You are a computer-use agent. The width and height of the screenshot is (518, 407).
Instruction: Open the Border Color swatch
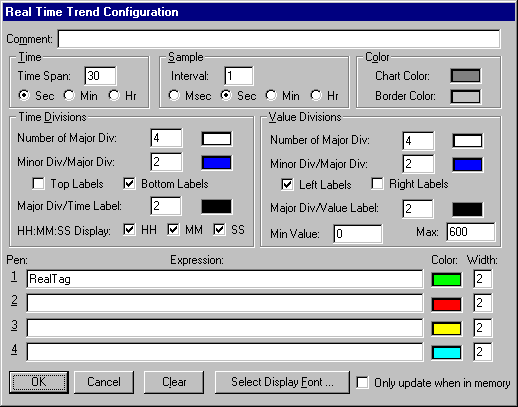coord(465,97)
